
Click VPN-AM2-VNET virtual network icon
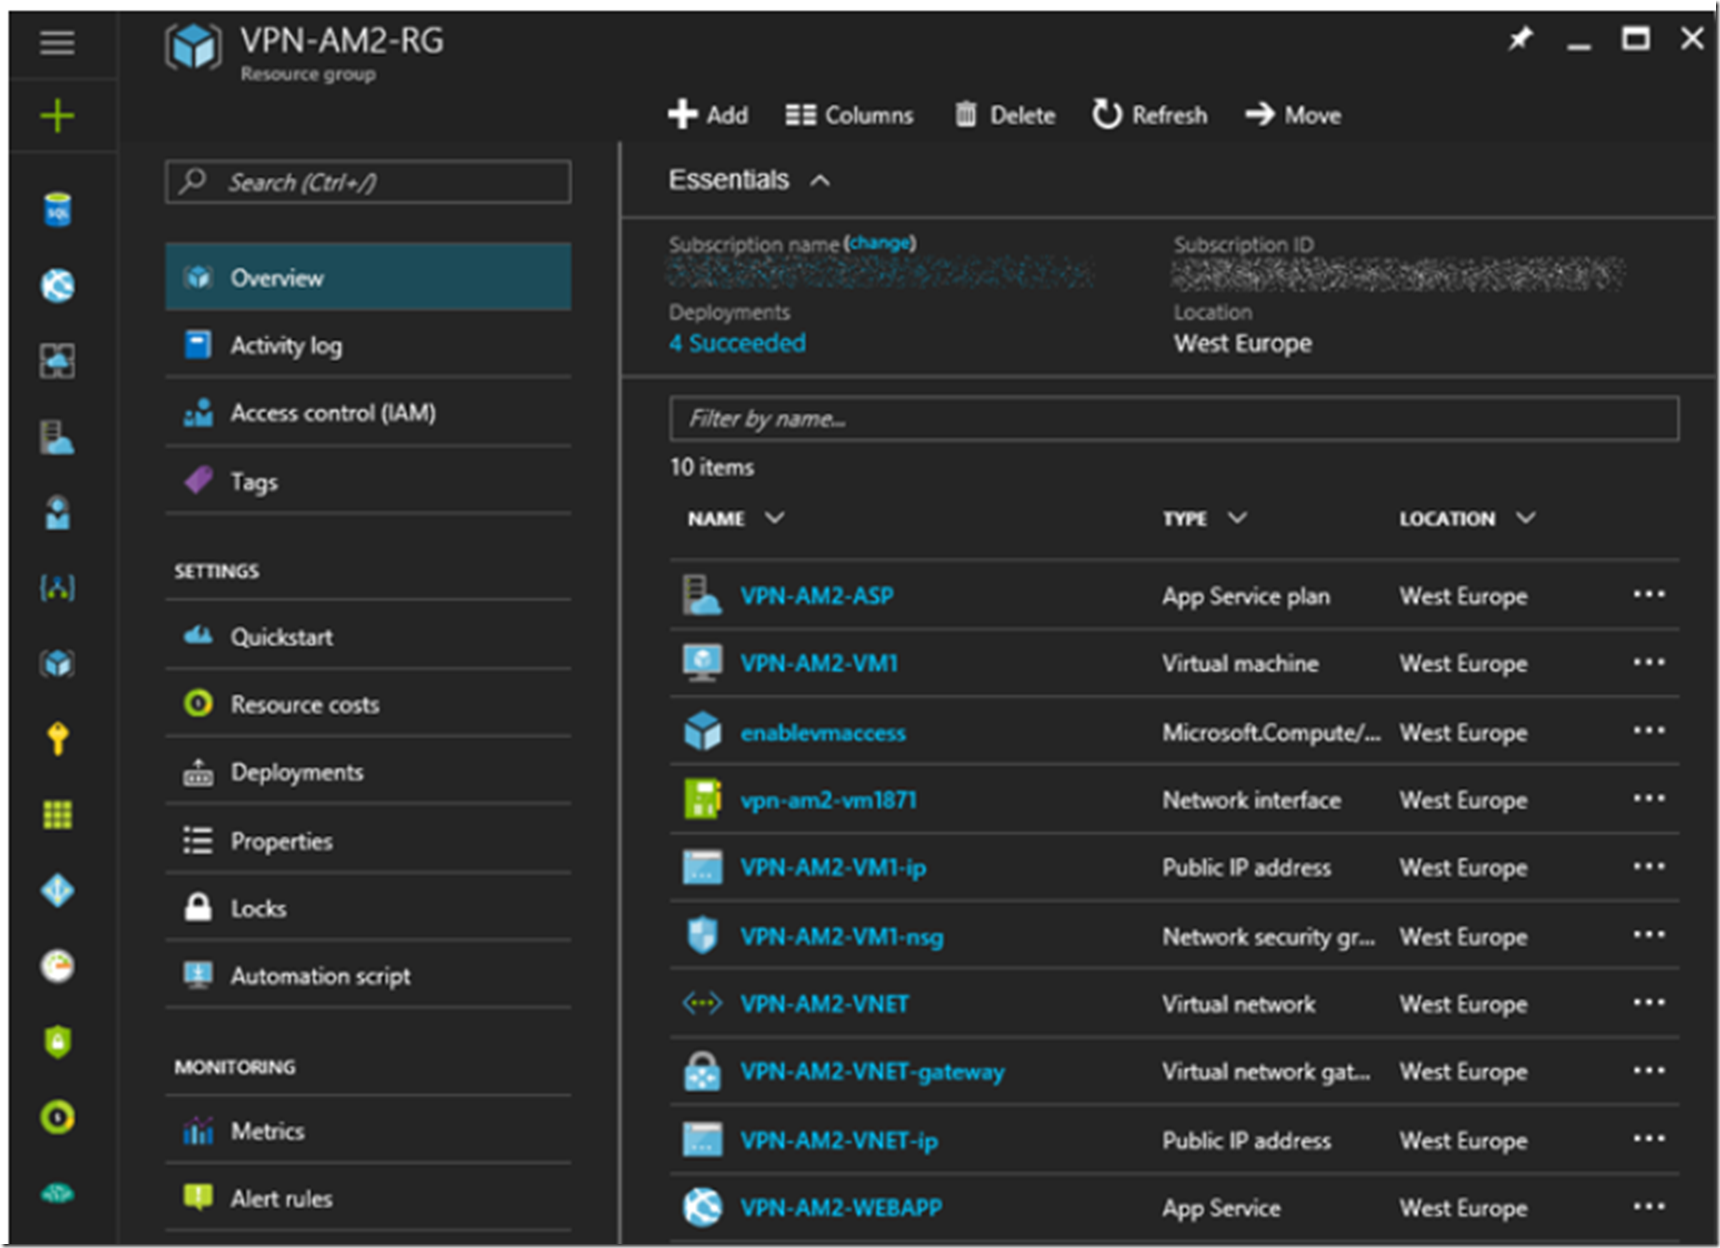coord(702,1003)
